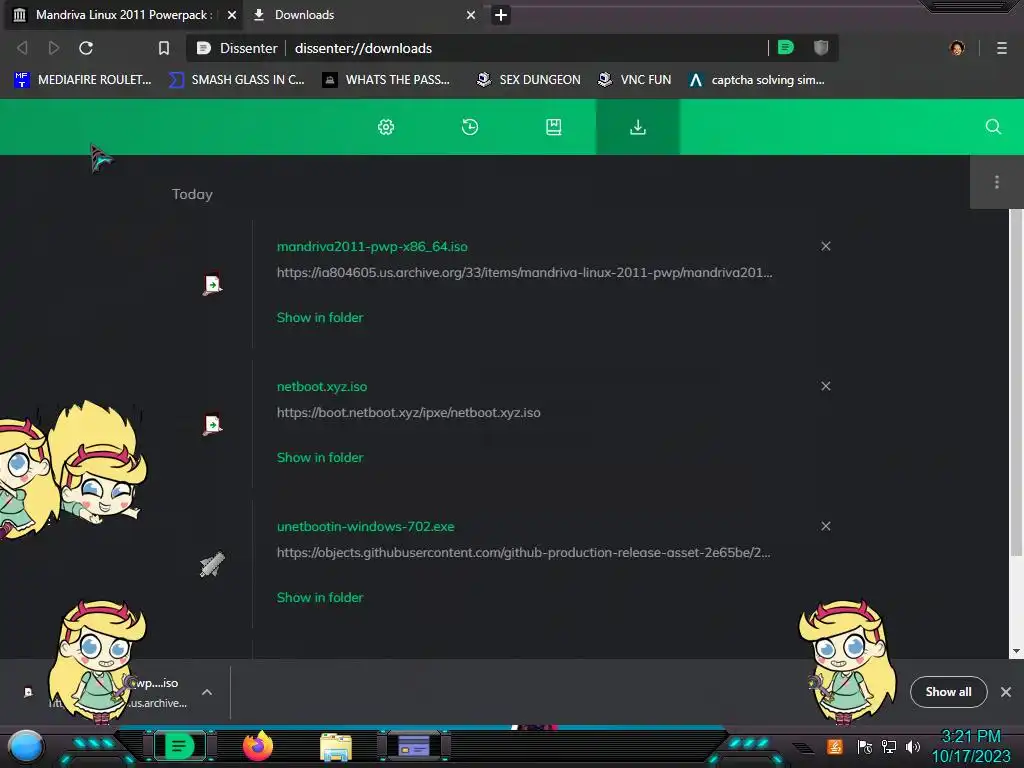Open the purple window taskbar app
This screenshot has width=1024, height=768.
point(414,746)
